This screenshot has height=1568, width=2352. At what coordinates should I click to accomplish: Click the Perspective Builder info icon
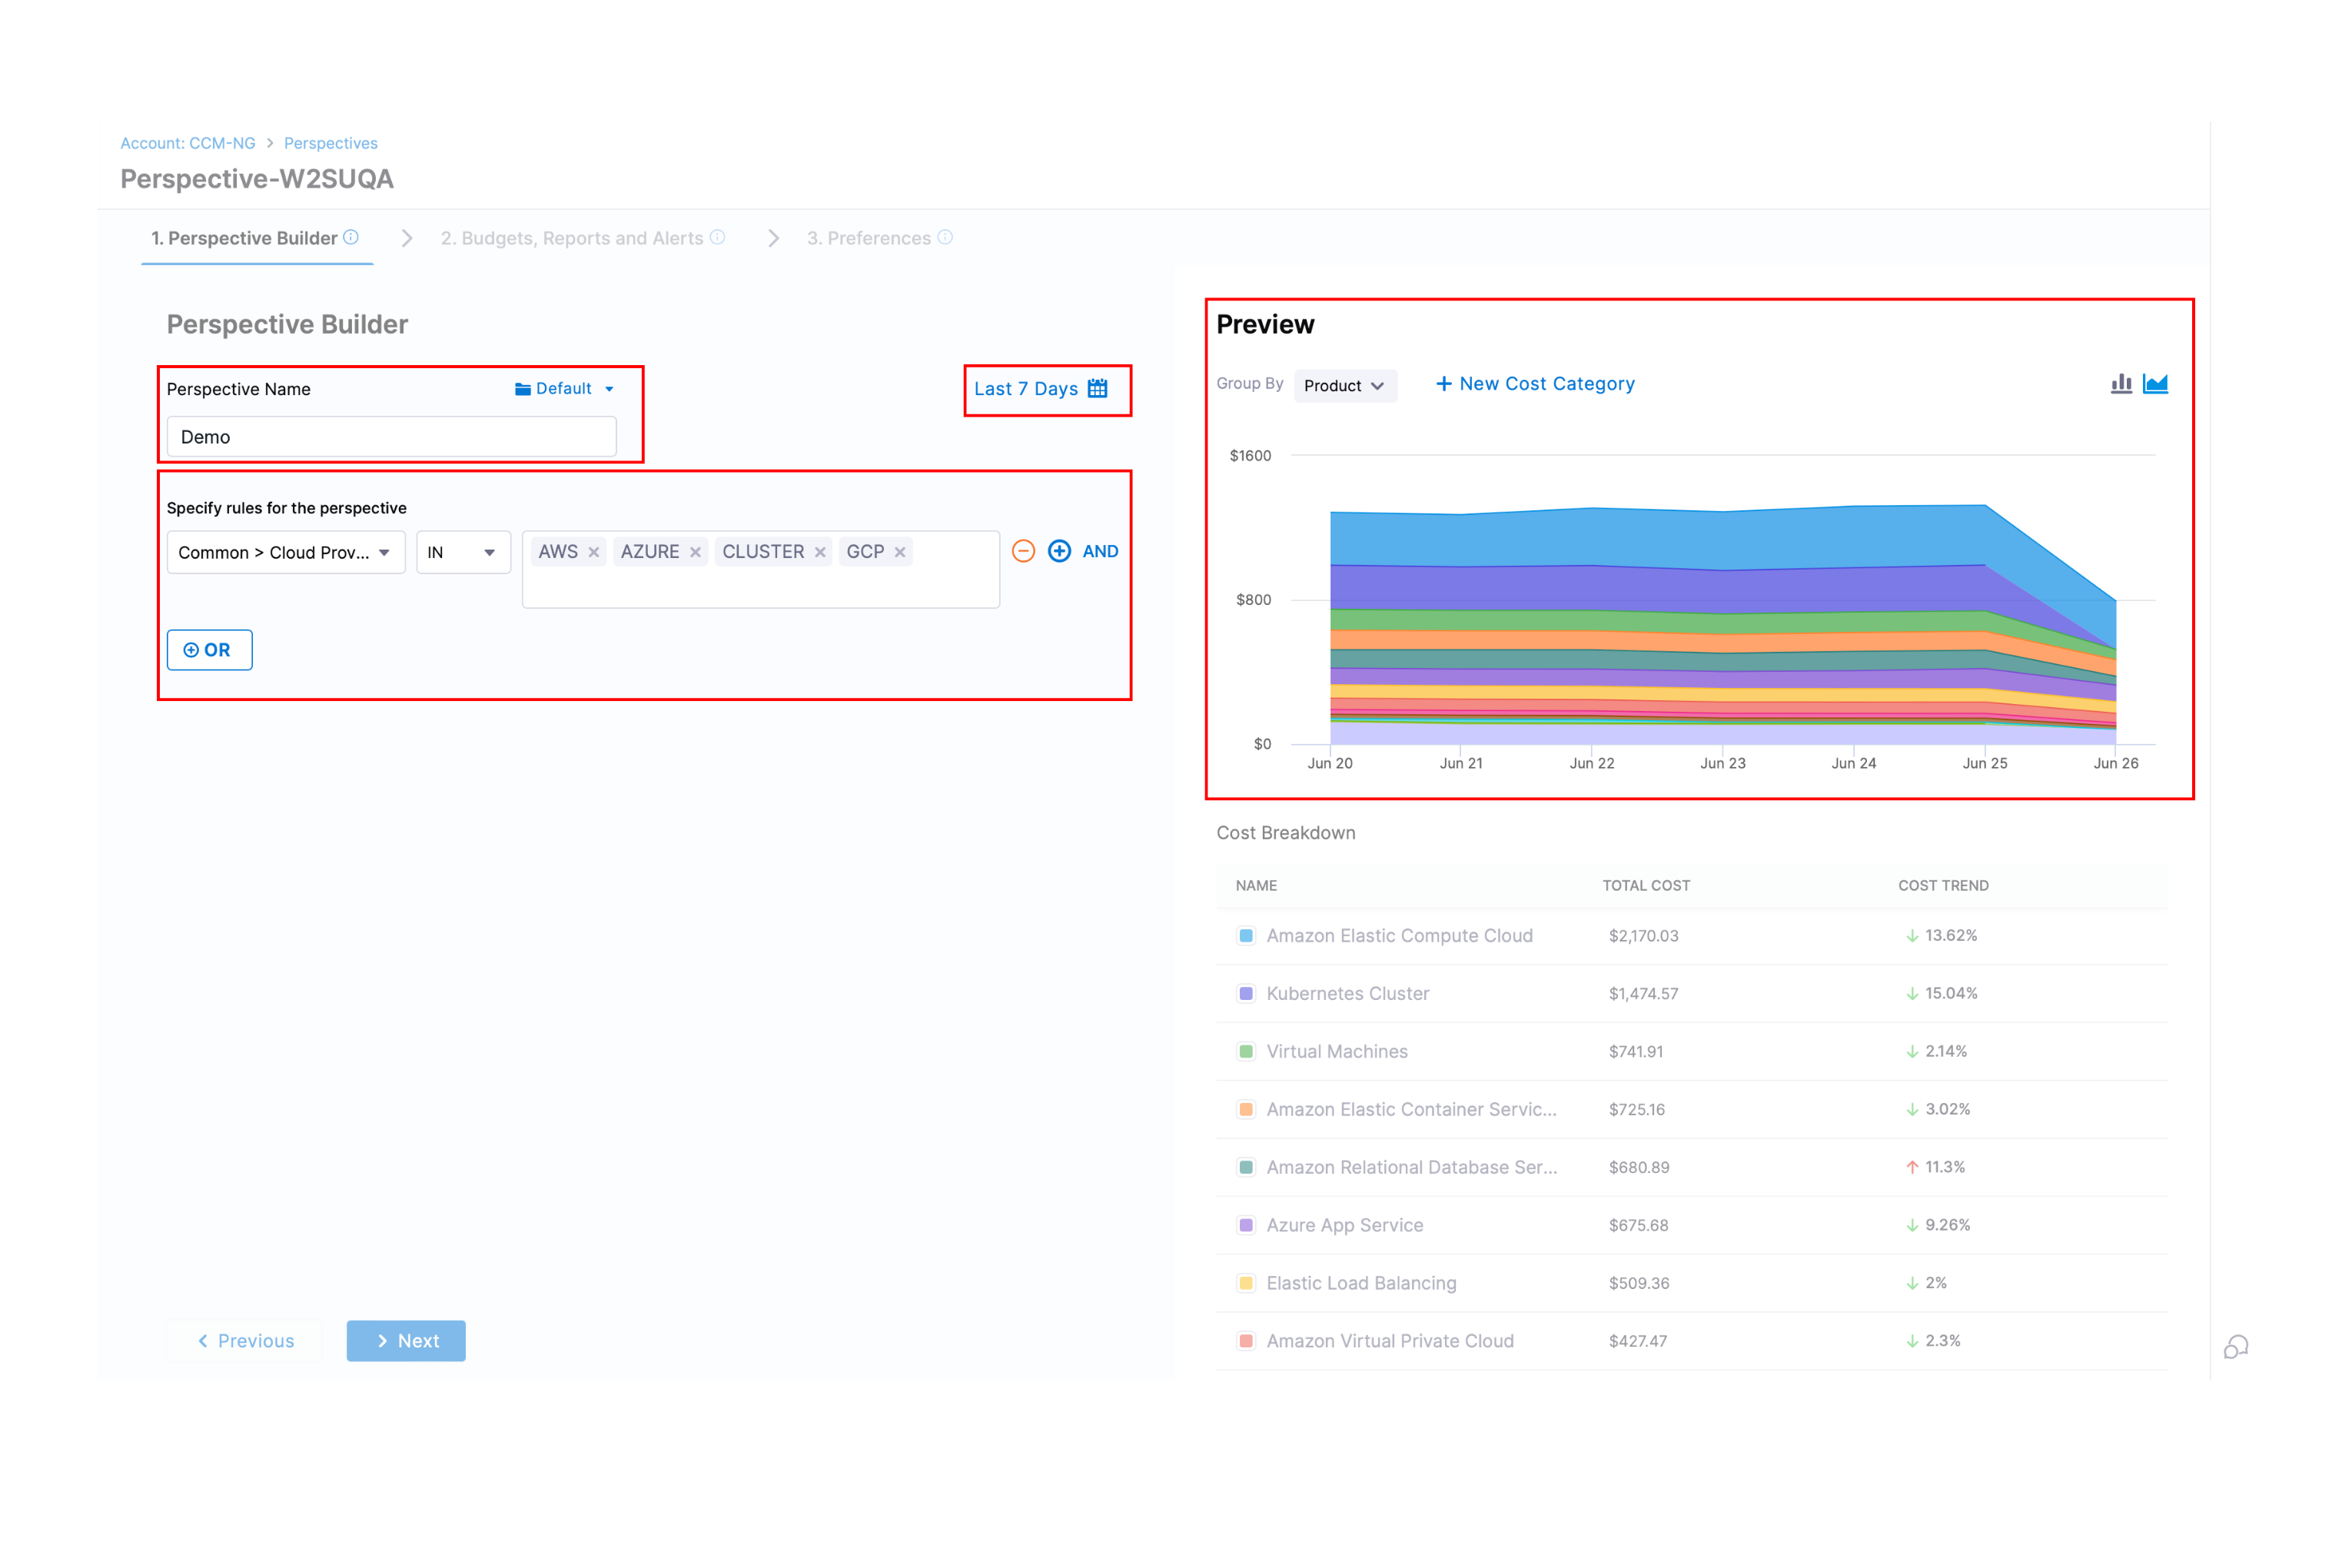(351, 237)
